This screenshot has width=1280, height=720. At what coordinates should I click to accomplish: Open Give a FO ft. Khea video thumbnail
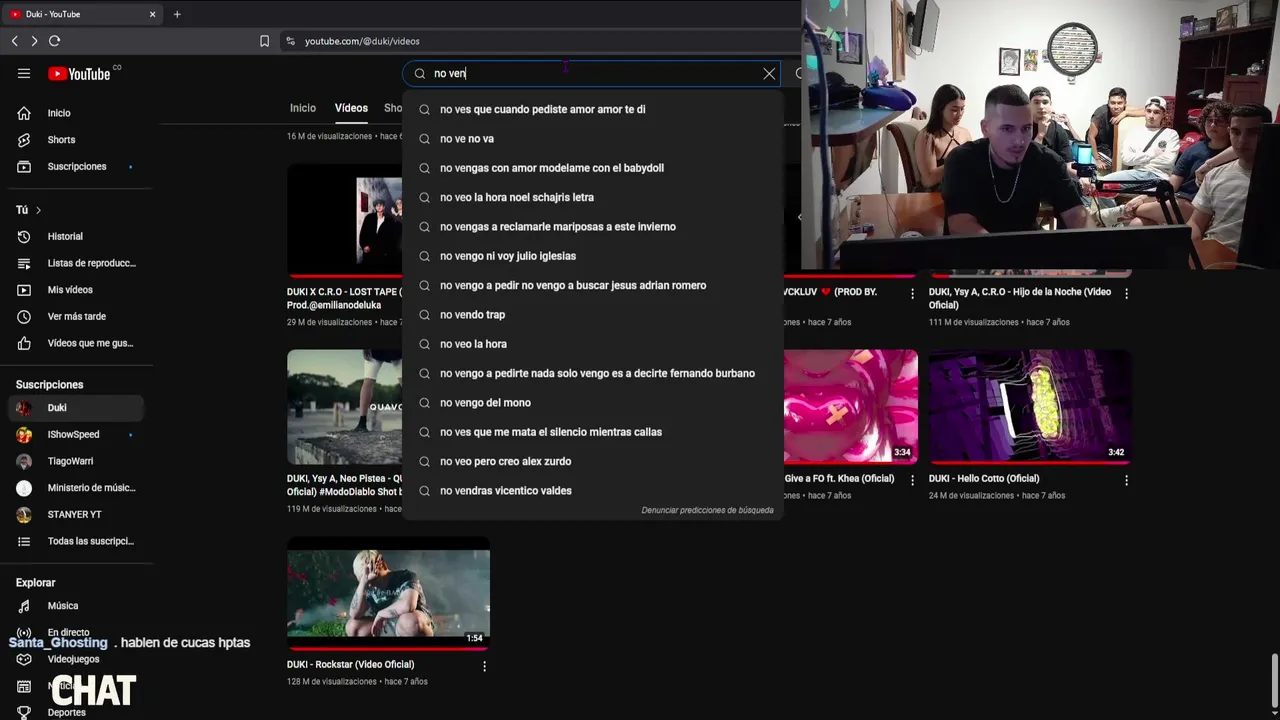point(851,407)
